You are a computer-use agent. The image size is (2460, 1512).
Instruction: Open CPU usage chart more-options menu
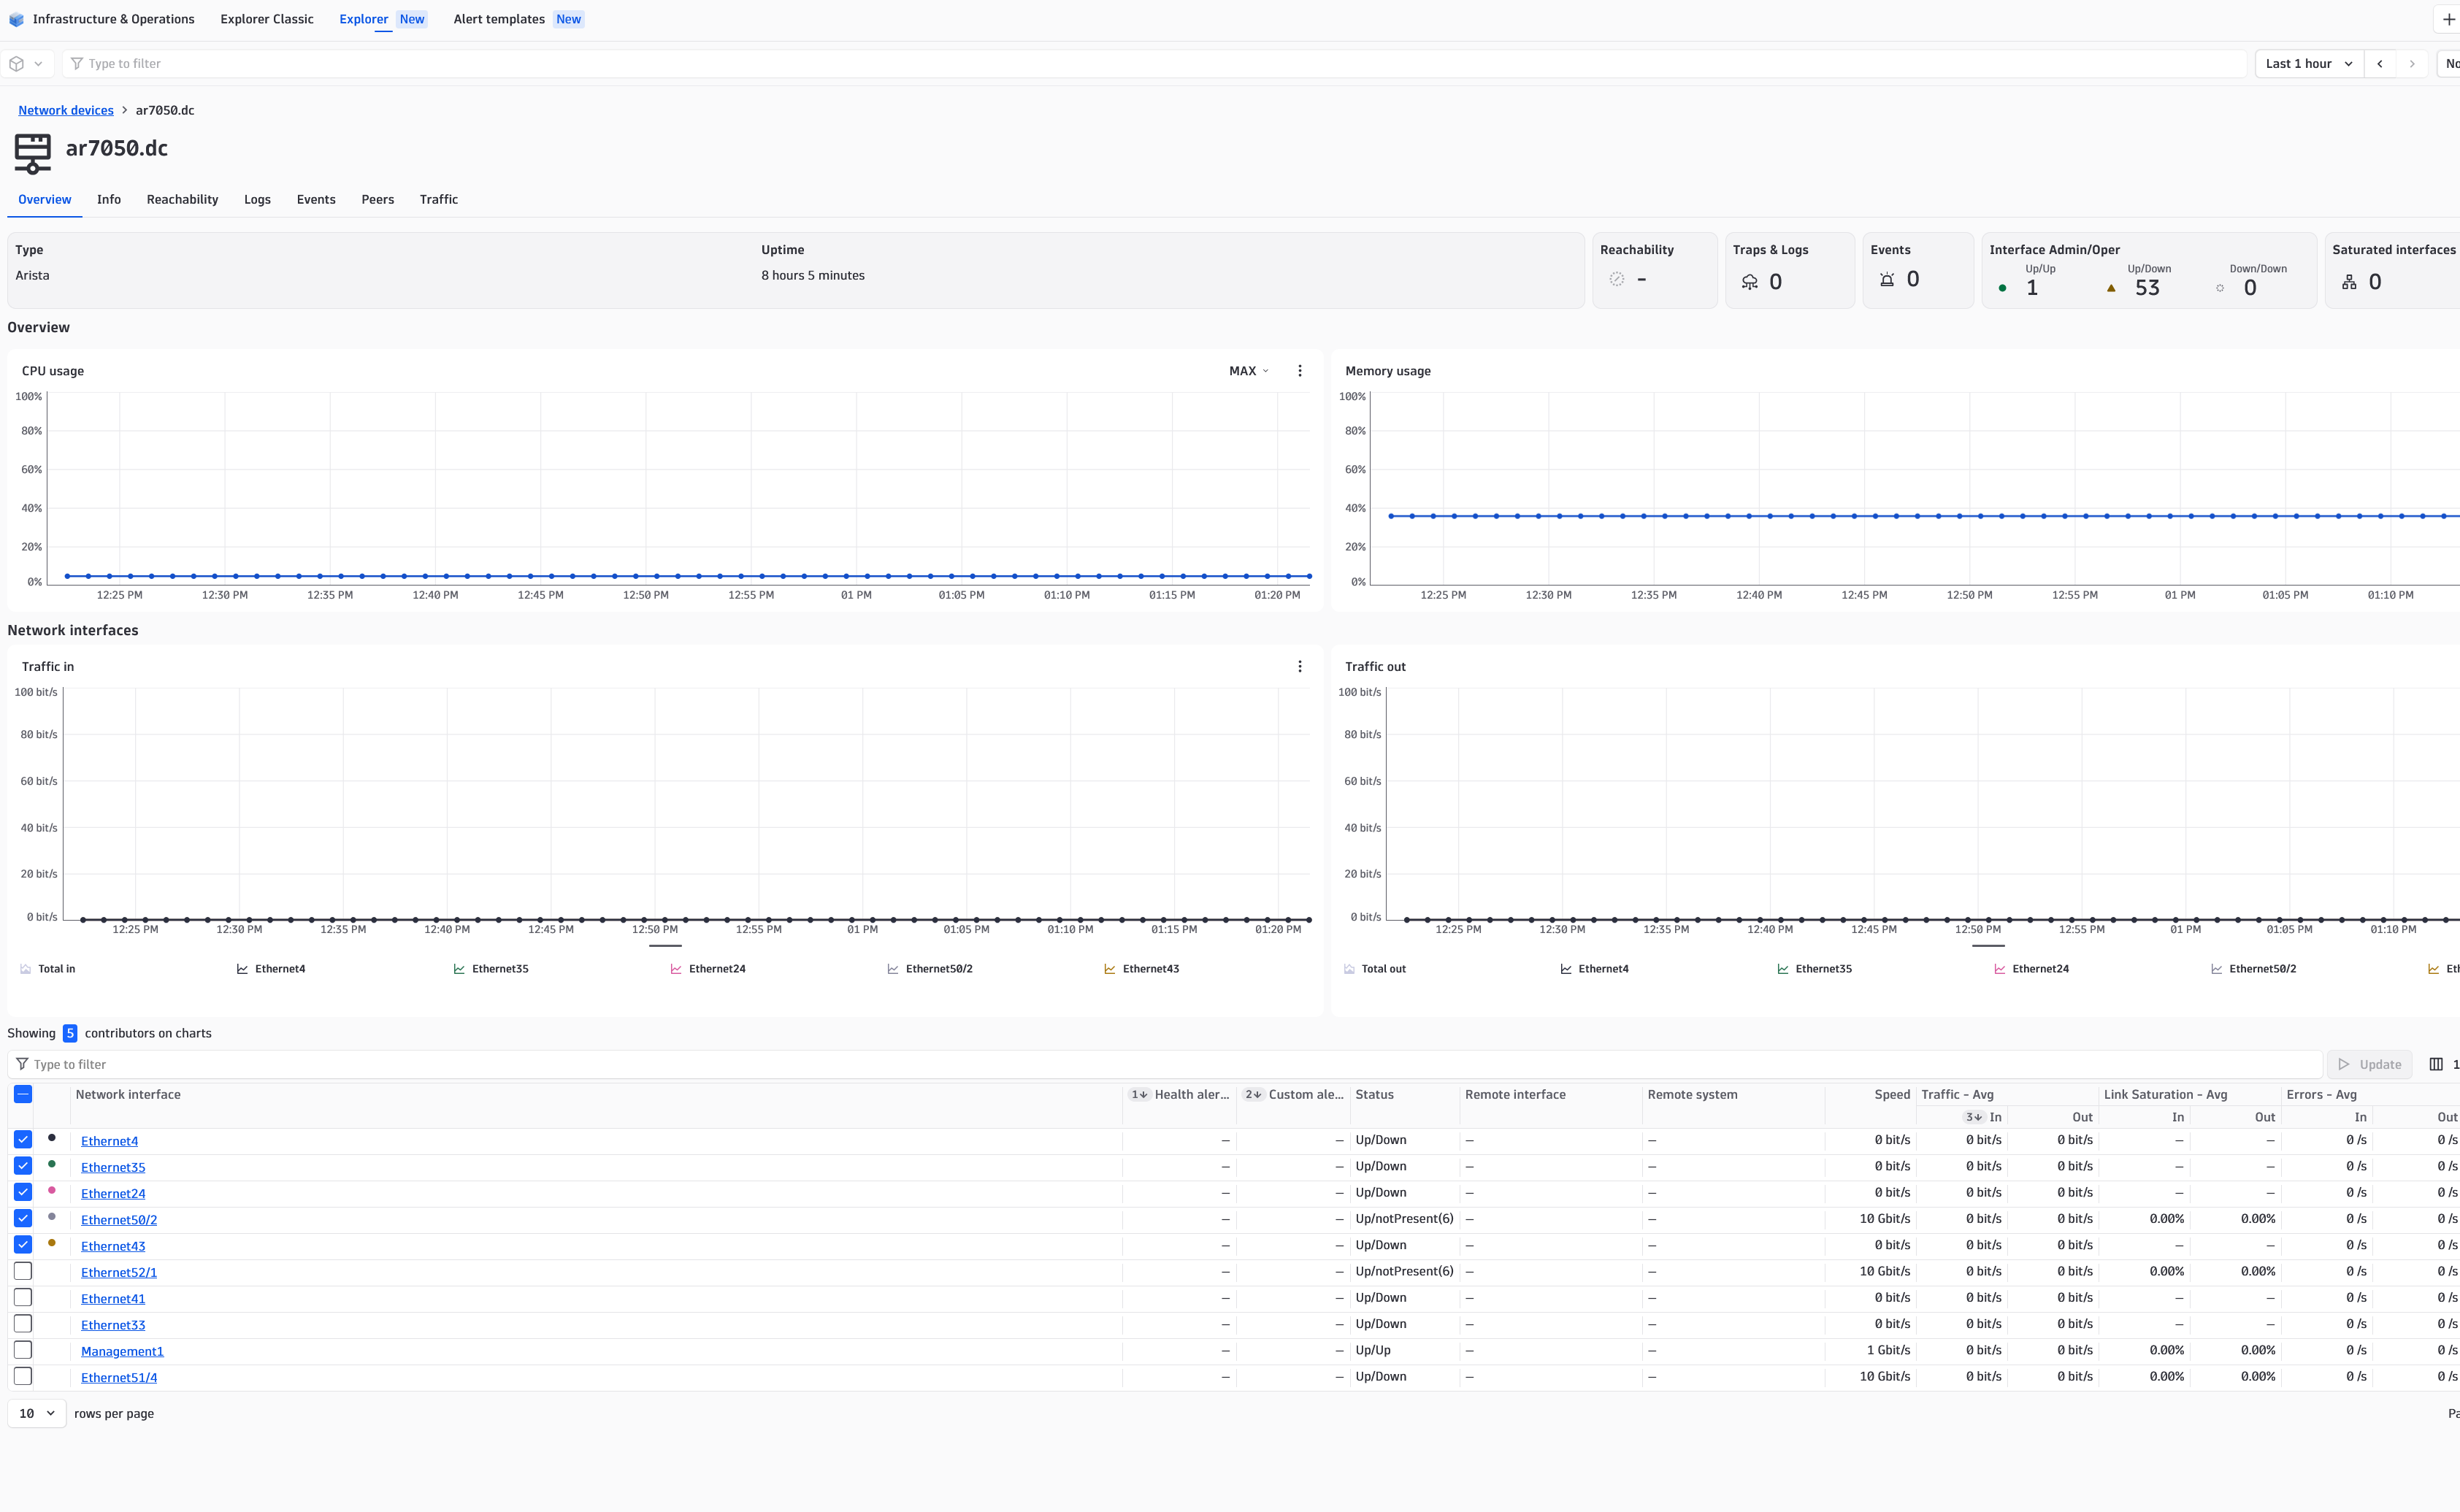coord(1299,371)
